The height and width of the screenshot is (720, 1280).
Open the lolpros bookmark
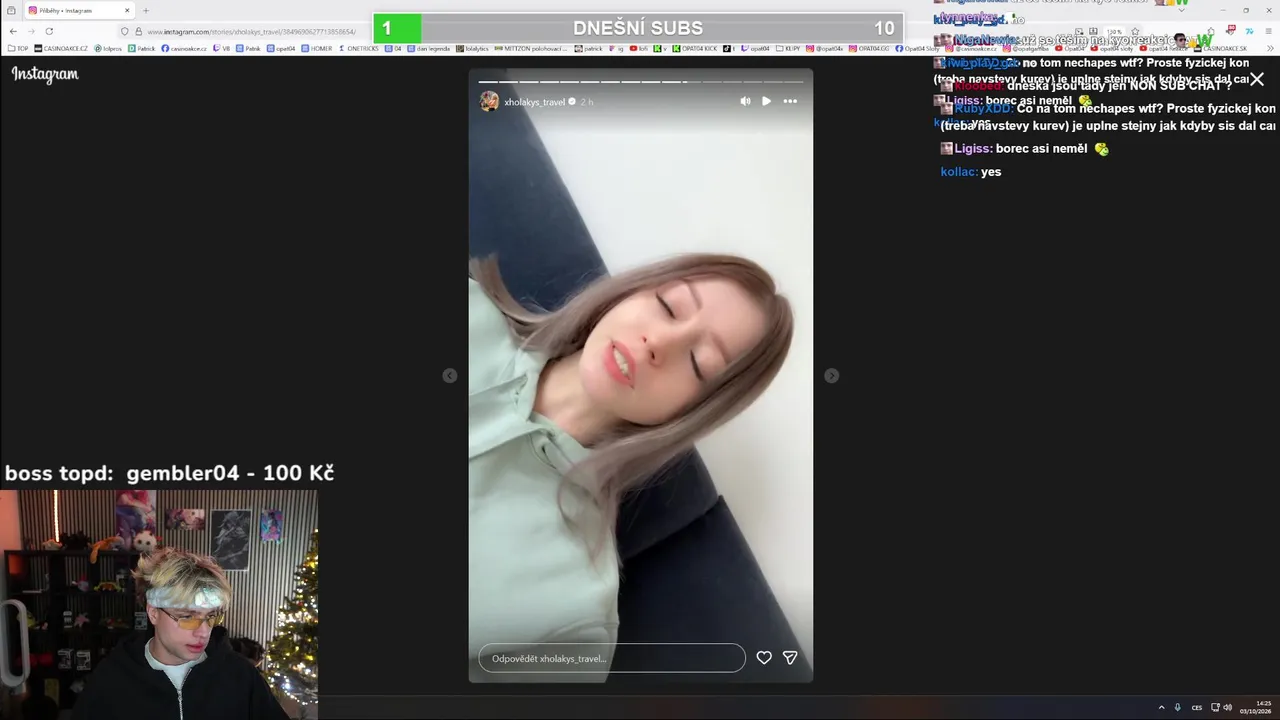click(108, 48)
